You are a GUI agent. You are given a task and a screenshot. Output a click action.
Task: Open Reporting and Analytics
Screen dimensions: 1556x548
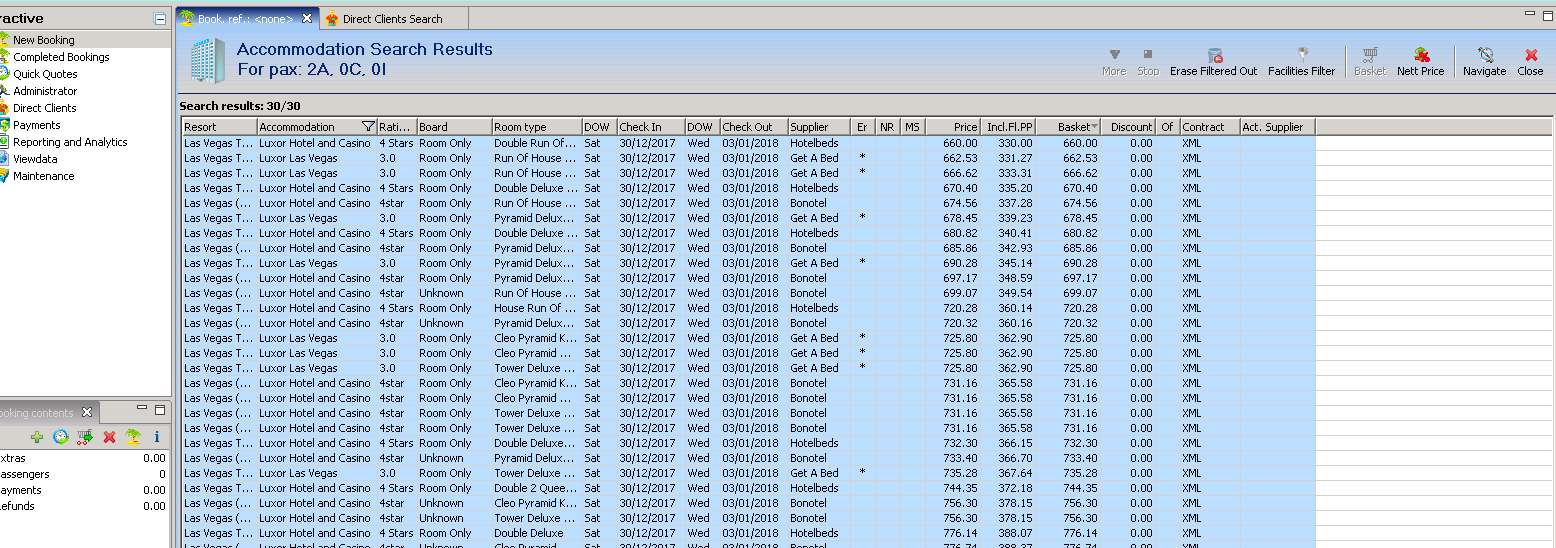pyautogui.click(x=70, y=142)
